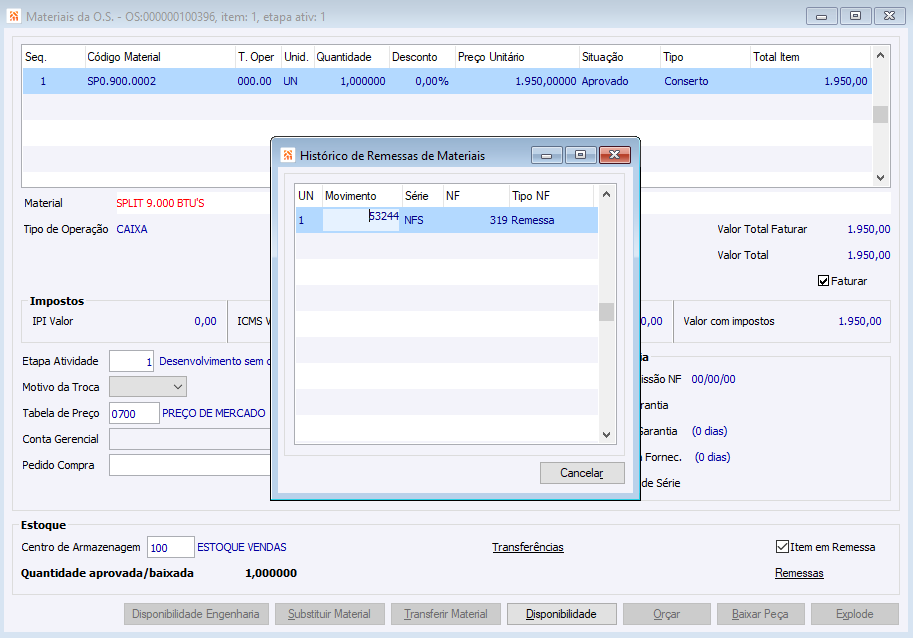Click the Código Material column header

tap(160, 57)
